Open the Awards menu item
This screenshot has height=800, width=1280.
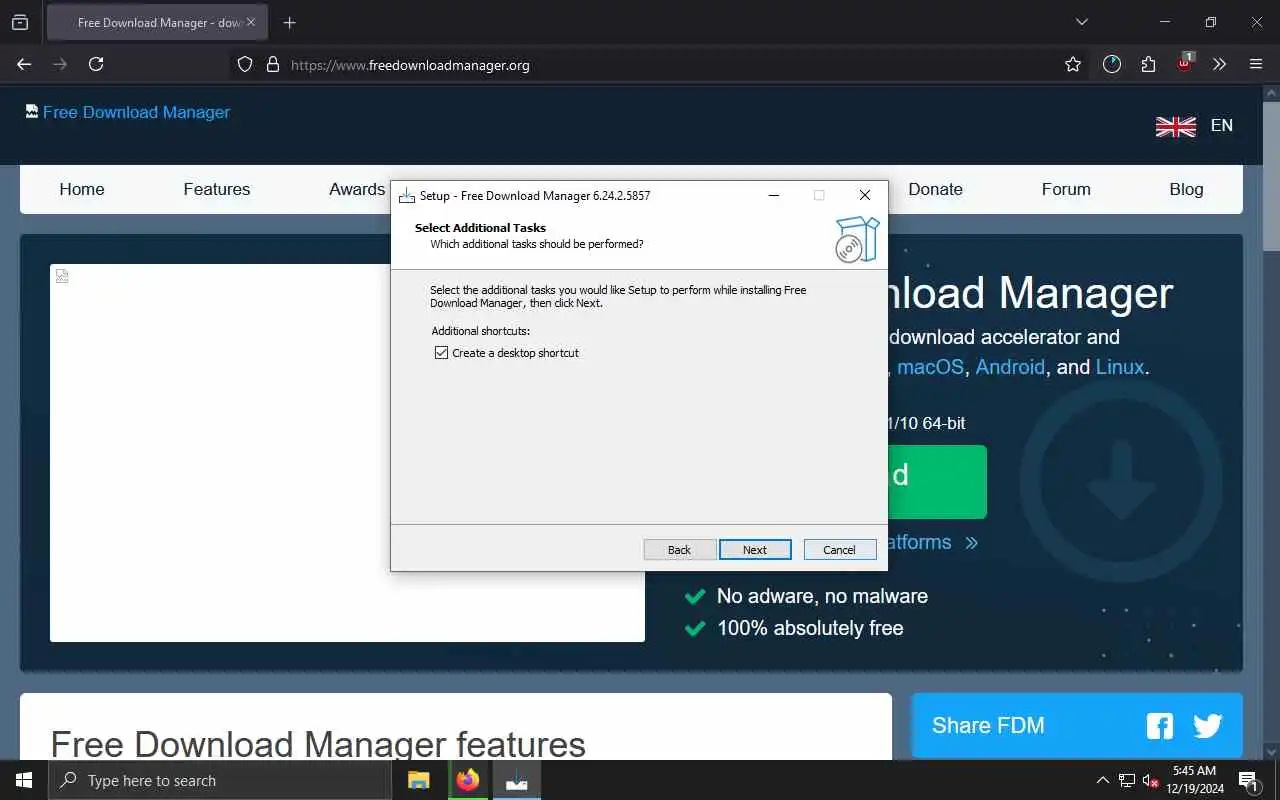tap(357, 189)
